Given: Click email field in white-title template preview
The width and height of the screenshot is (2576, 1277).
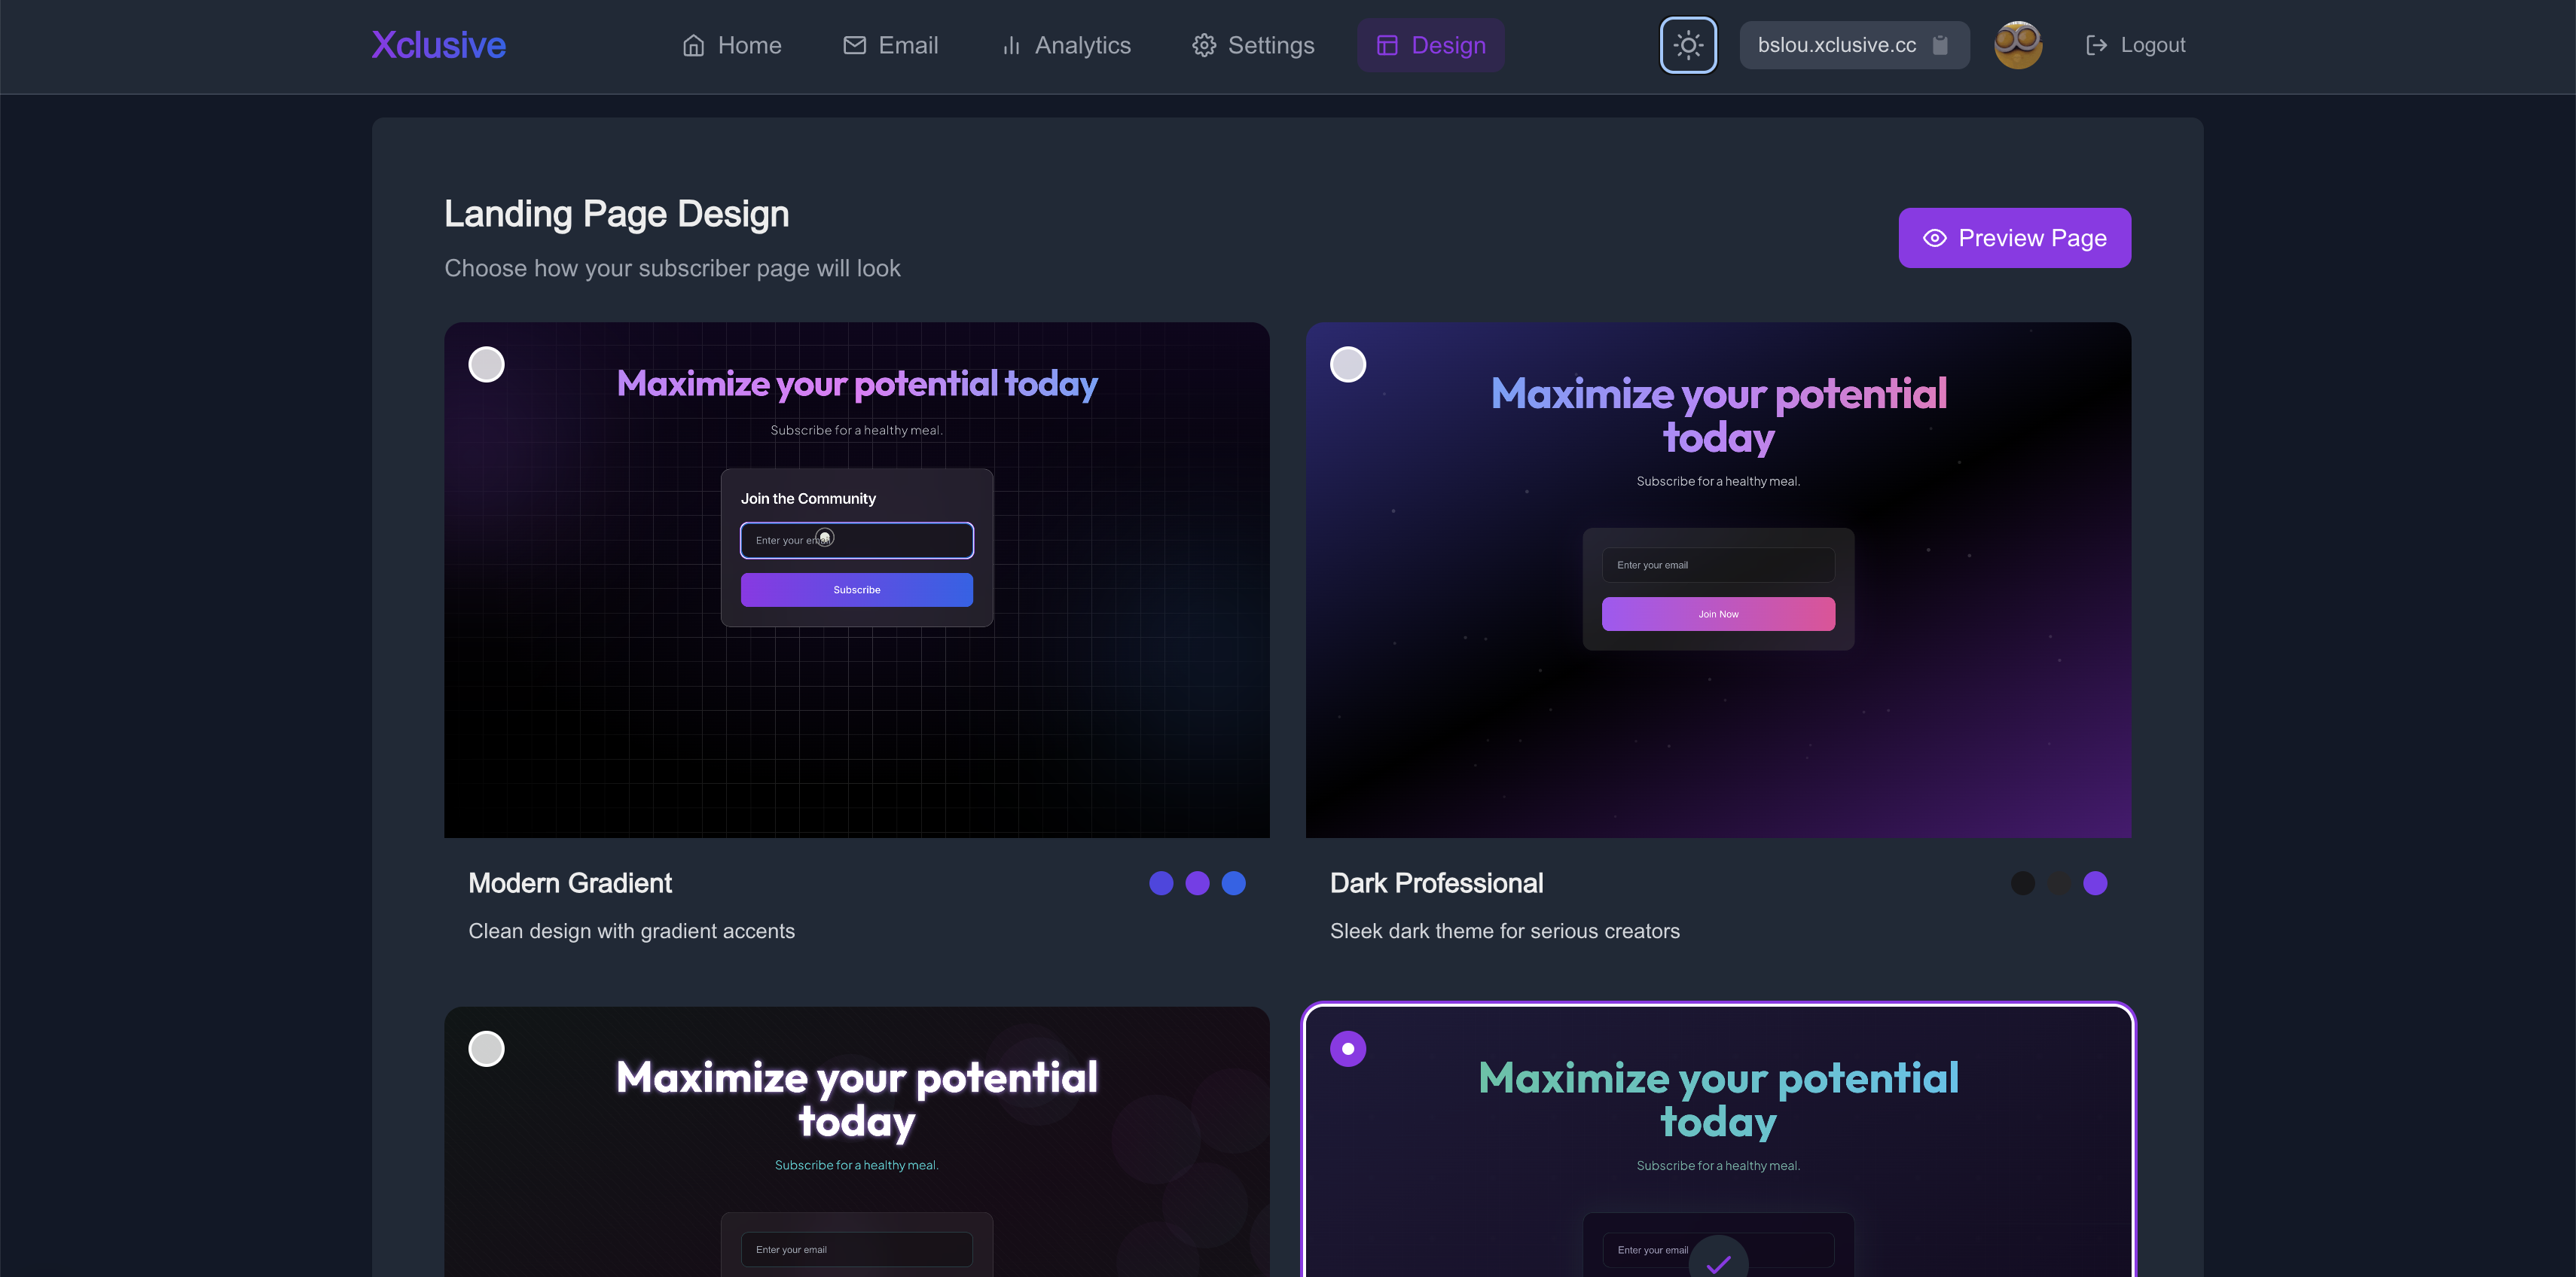Looking at the screenshot, I should click(x=857, y=1250).
